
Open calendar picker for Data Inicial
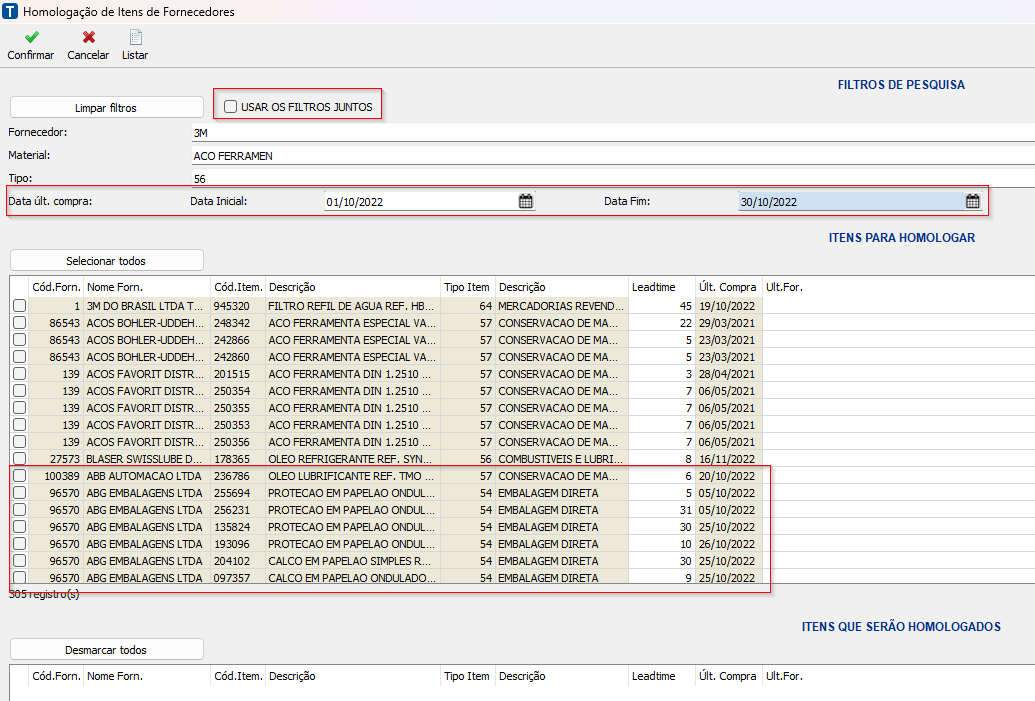click(x=525, y=201)
